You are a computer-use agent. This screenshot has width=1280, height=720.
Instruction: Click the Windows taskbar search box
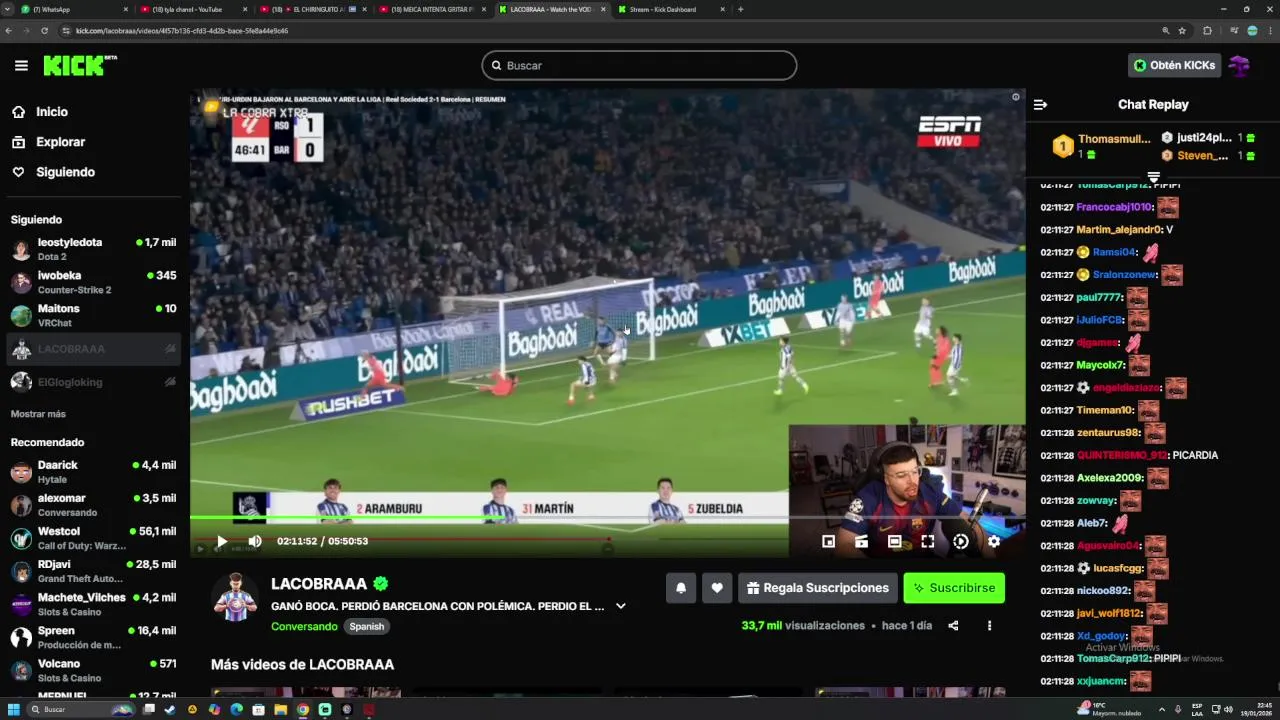click(x=80, y=710)
